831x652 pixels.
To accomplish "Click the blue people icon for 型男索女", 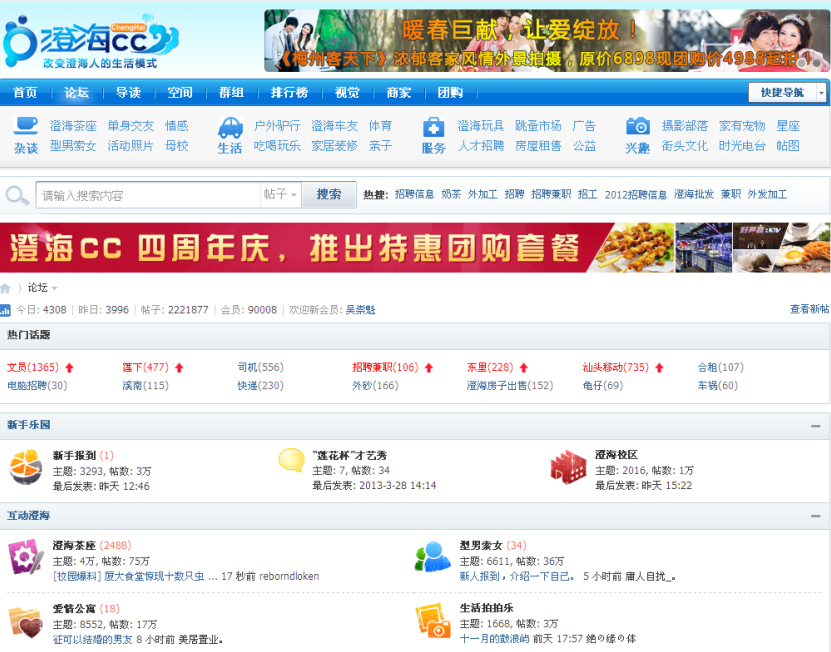I will [431, 558].
